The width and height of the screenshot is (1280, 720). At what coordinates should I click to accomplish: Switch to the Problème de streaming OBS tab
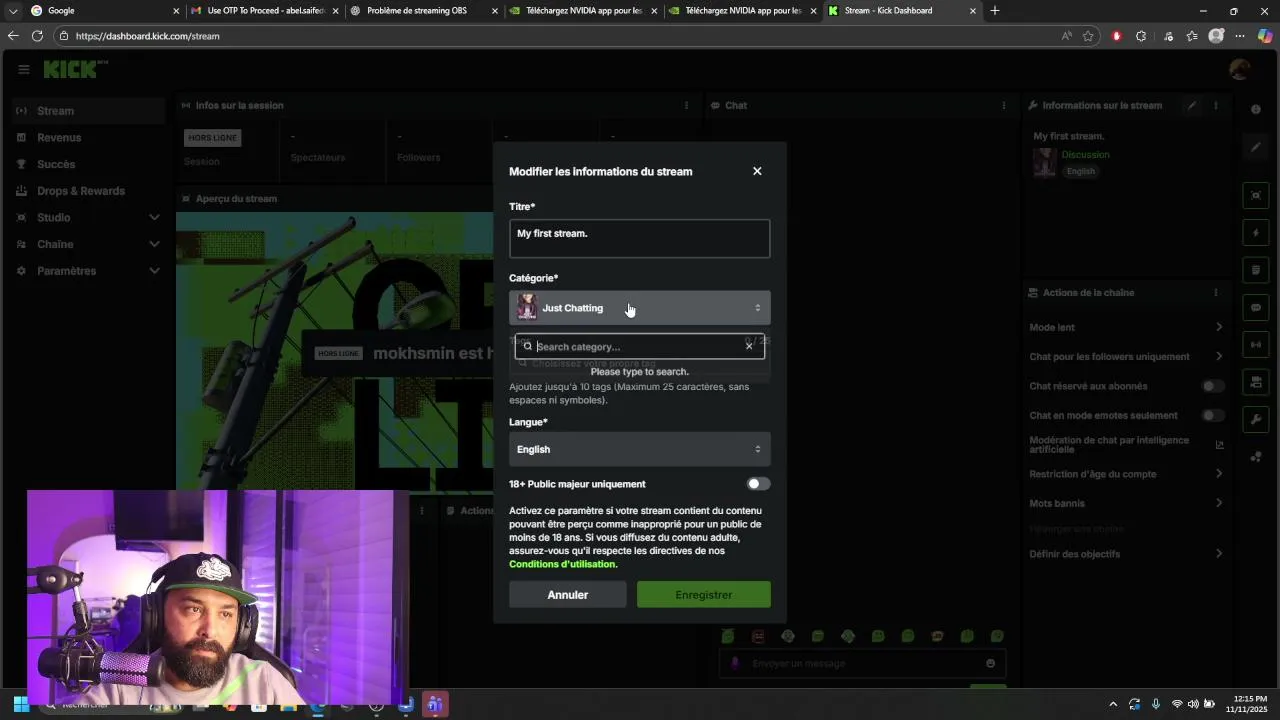(425, 11)
